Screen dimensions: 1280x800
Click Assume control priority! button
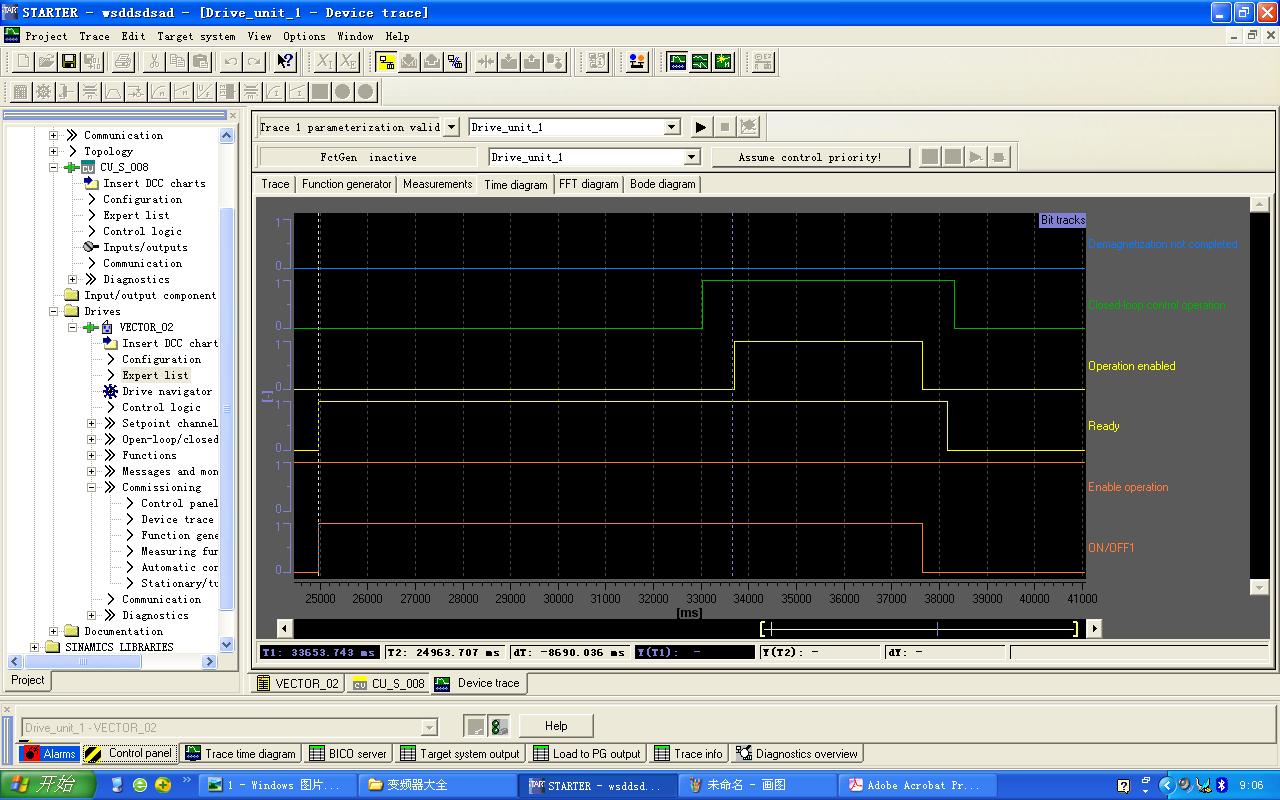pyautogui.click(x=810, y=157)
